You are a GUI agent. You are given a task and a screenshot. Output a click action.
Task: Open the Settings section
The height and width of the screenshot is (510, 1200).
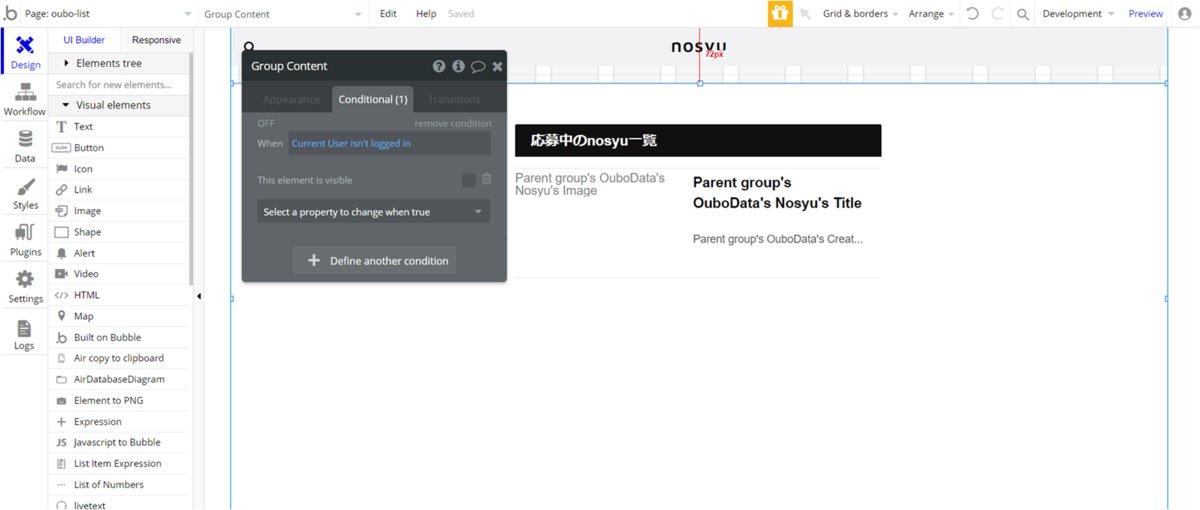click(x=25, y=287)
